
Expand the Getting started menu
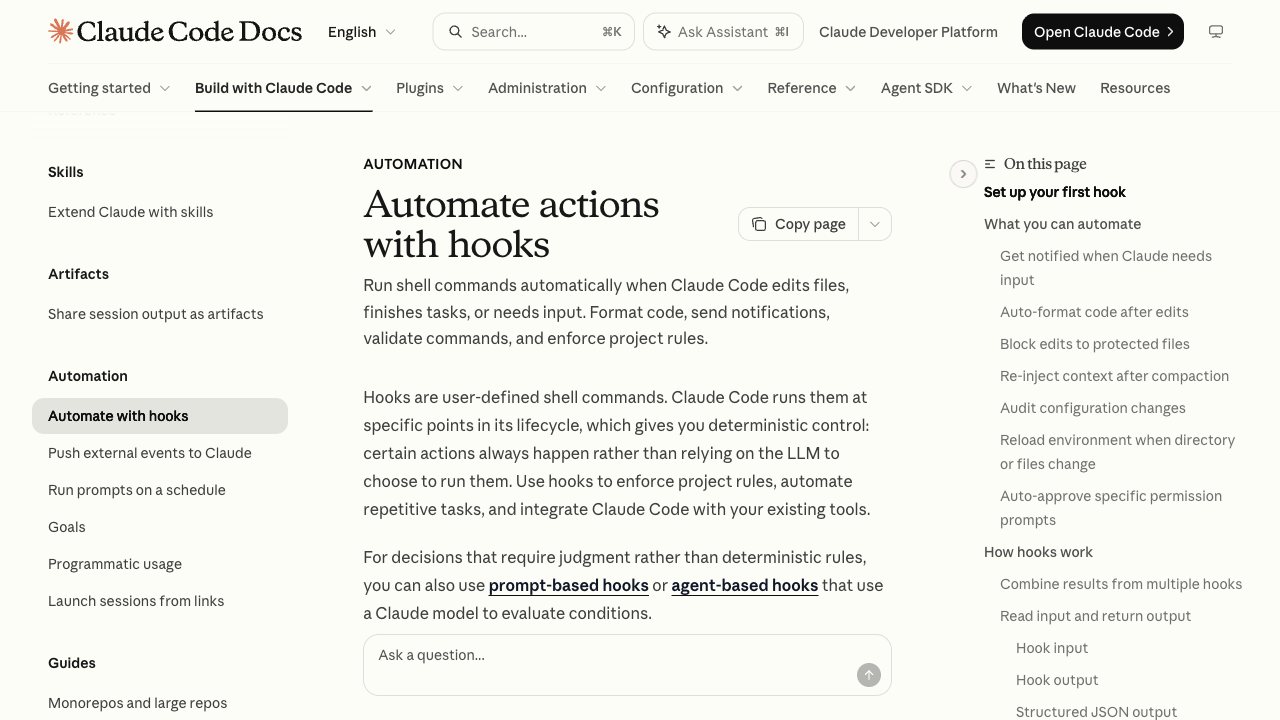[x=109, y=88]
